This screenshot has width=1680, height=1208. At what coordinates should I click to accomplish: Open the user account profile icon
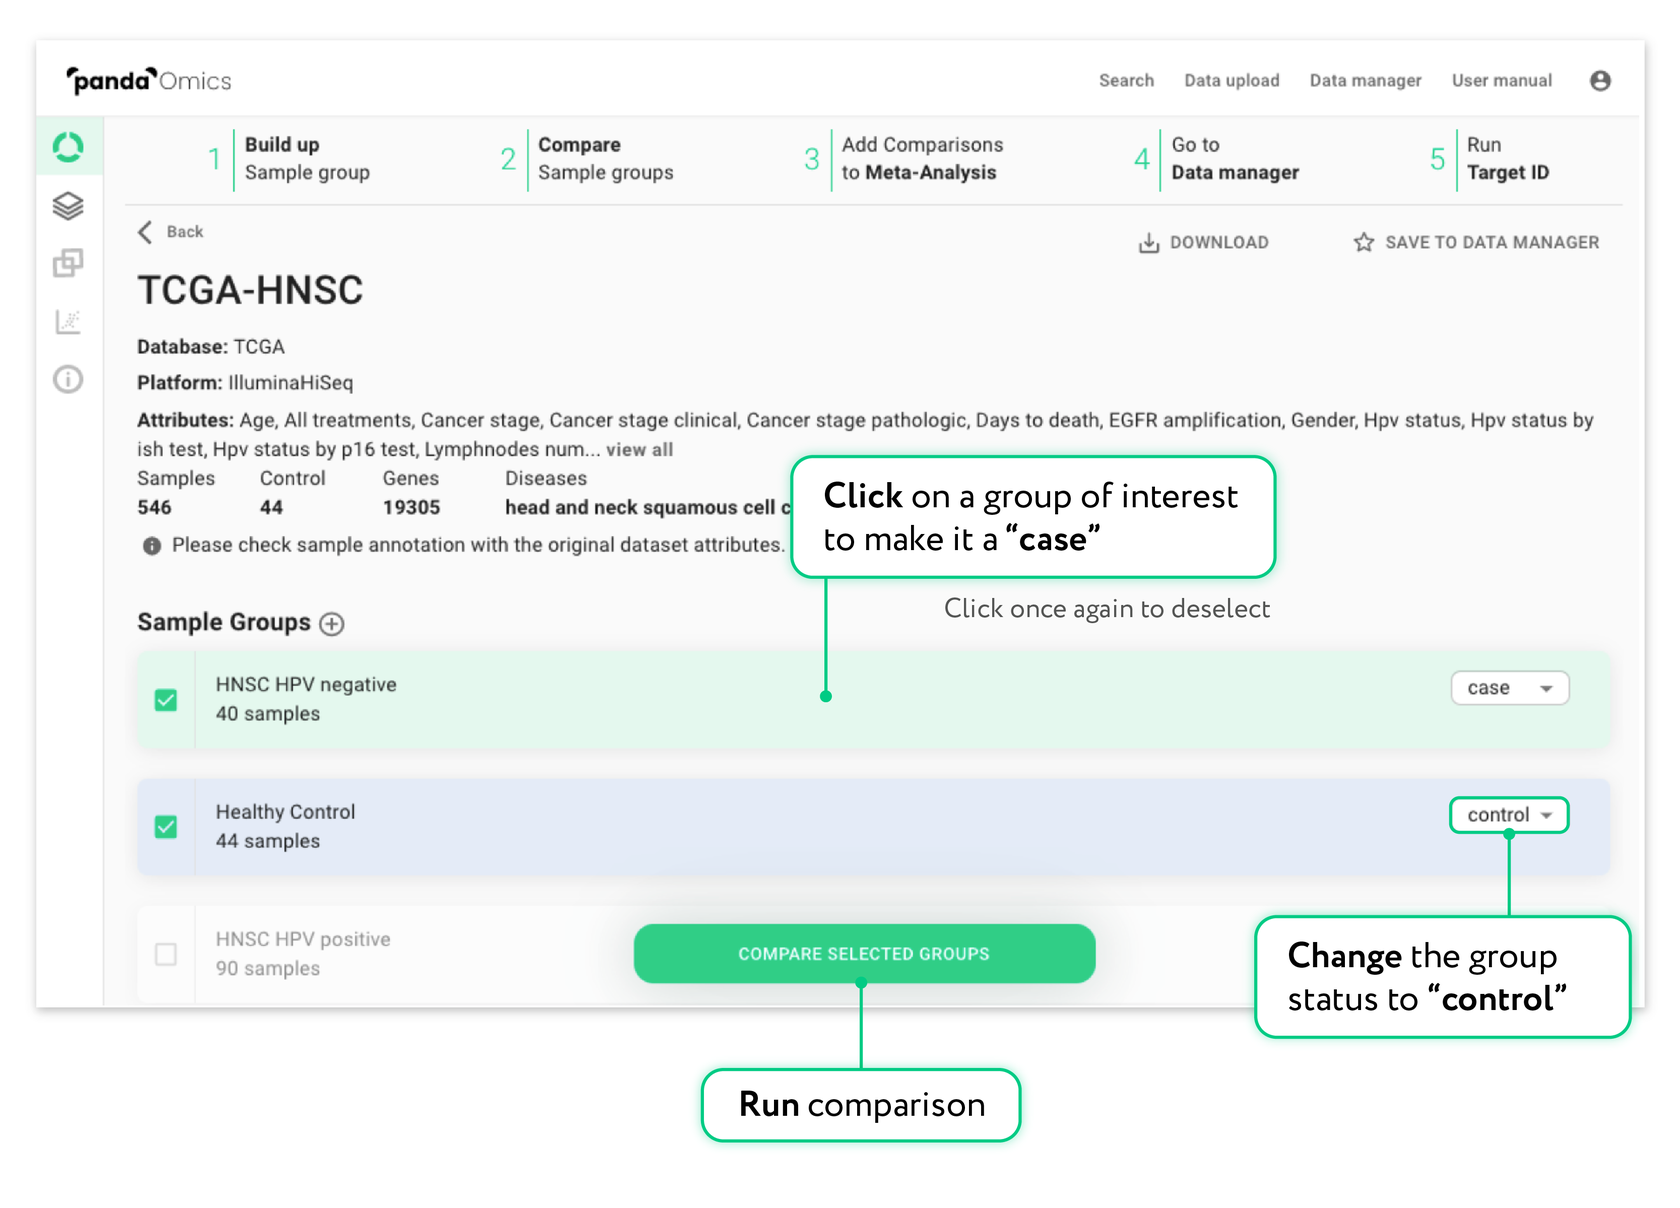tap(1600, 81)
